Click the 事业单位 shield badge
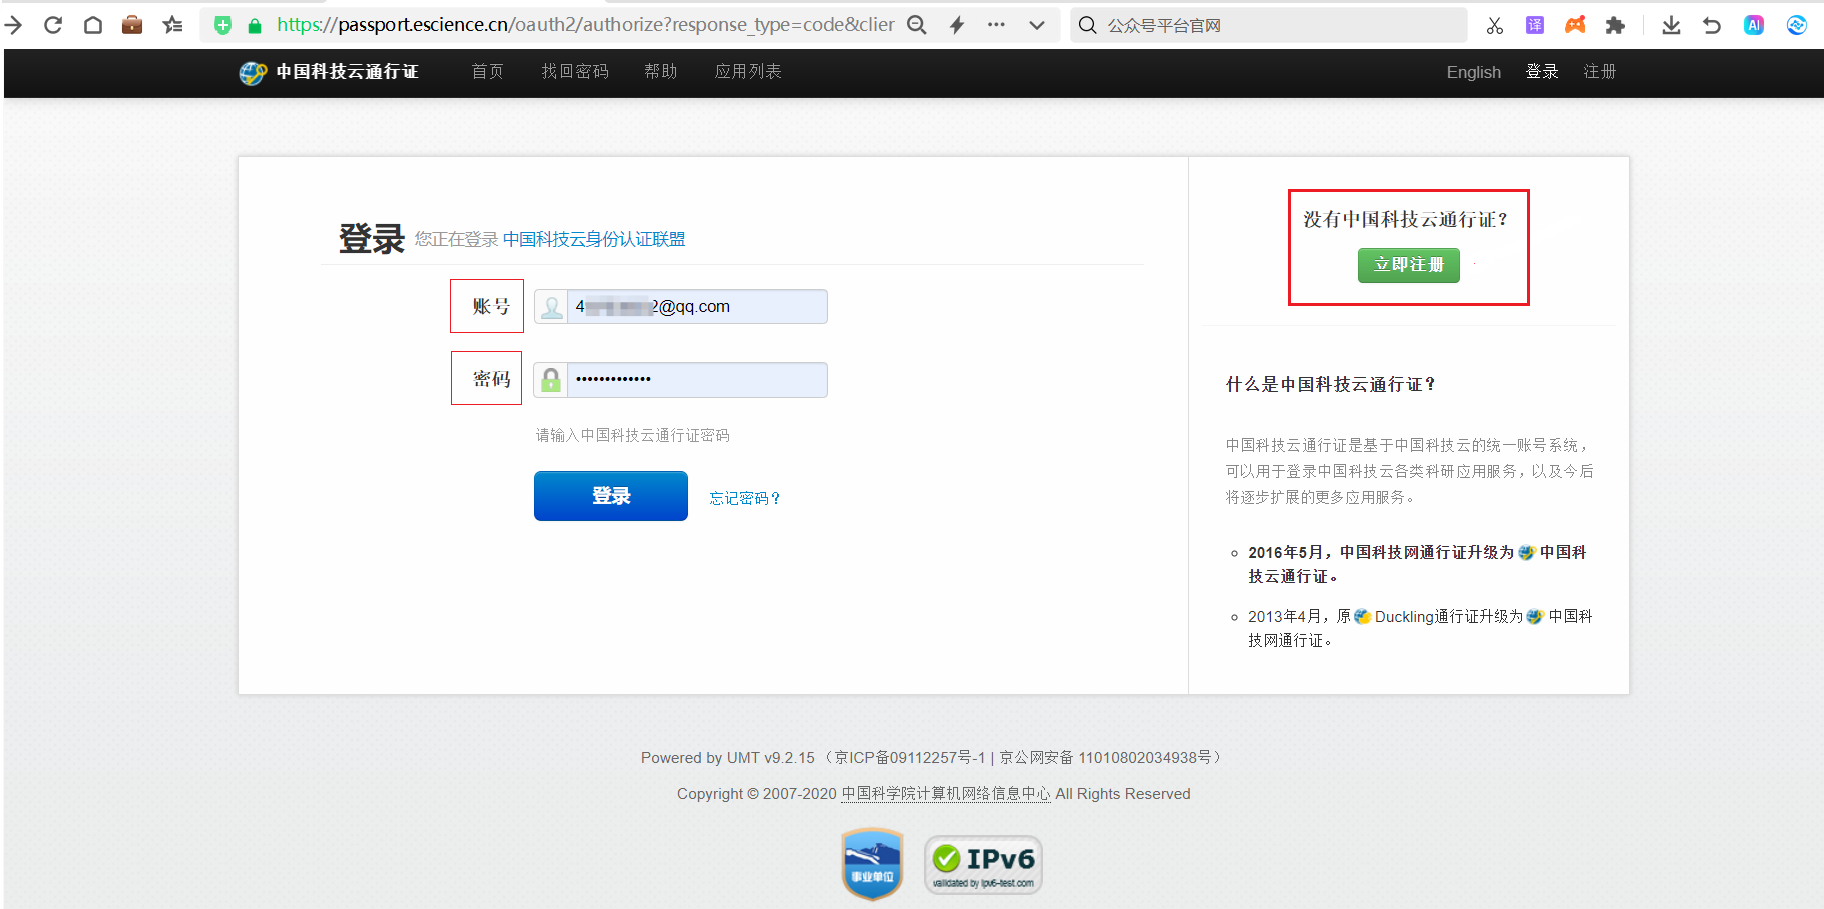 873,864
